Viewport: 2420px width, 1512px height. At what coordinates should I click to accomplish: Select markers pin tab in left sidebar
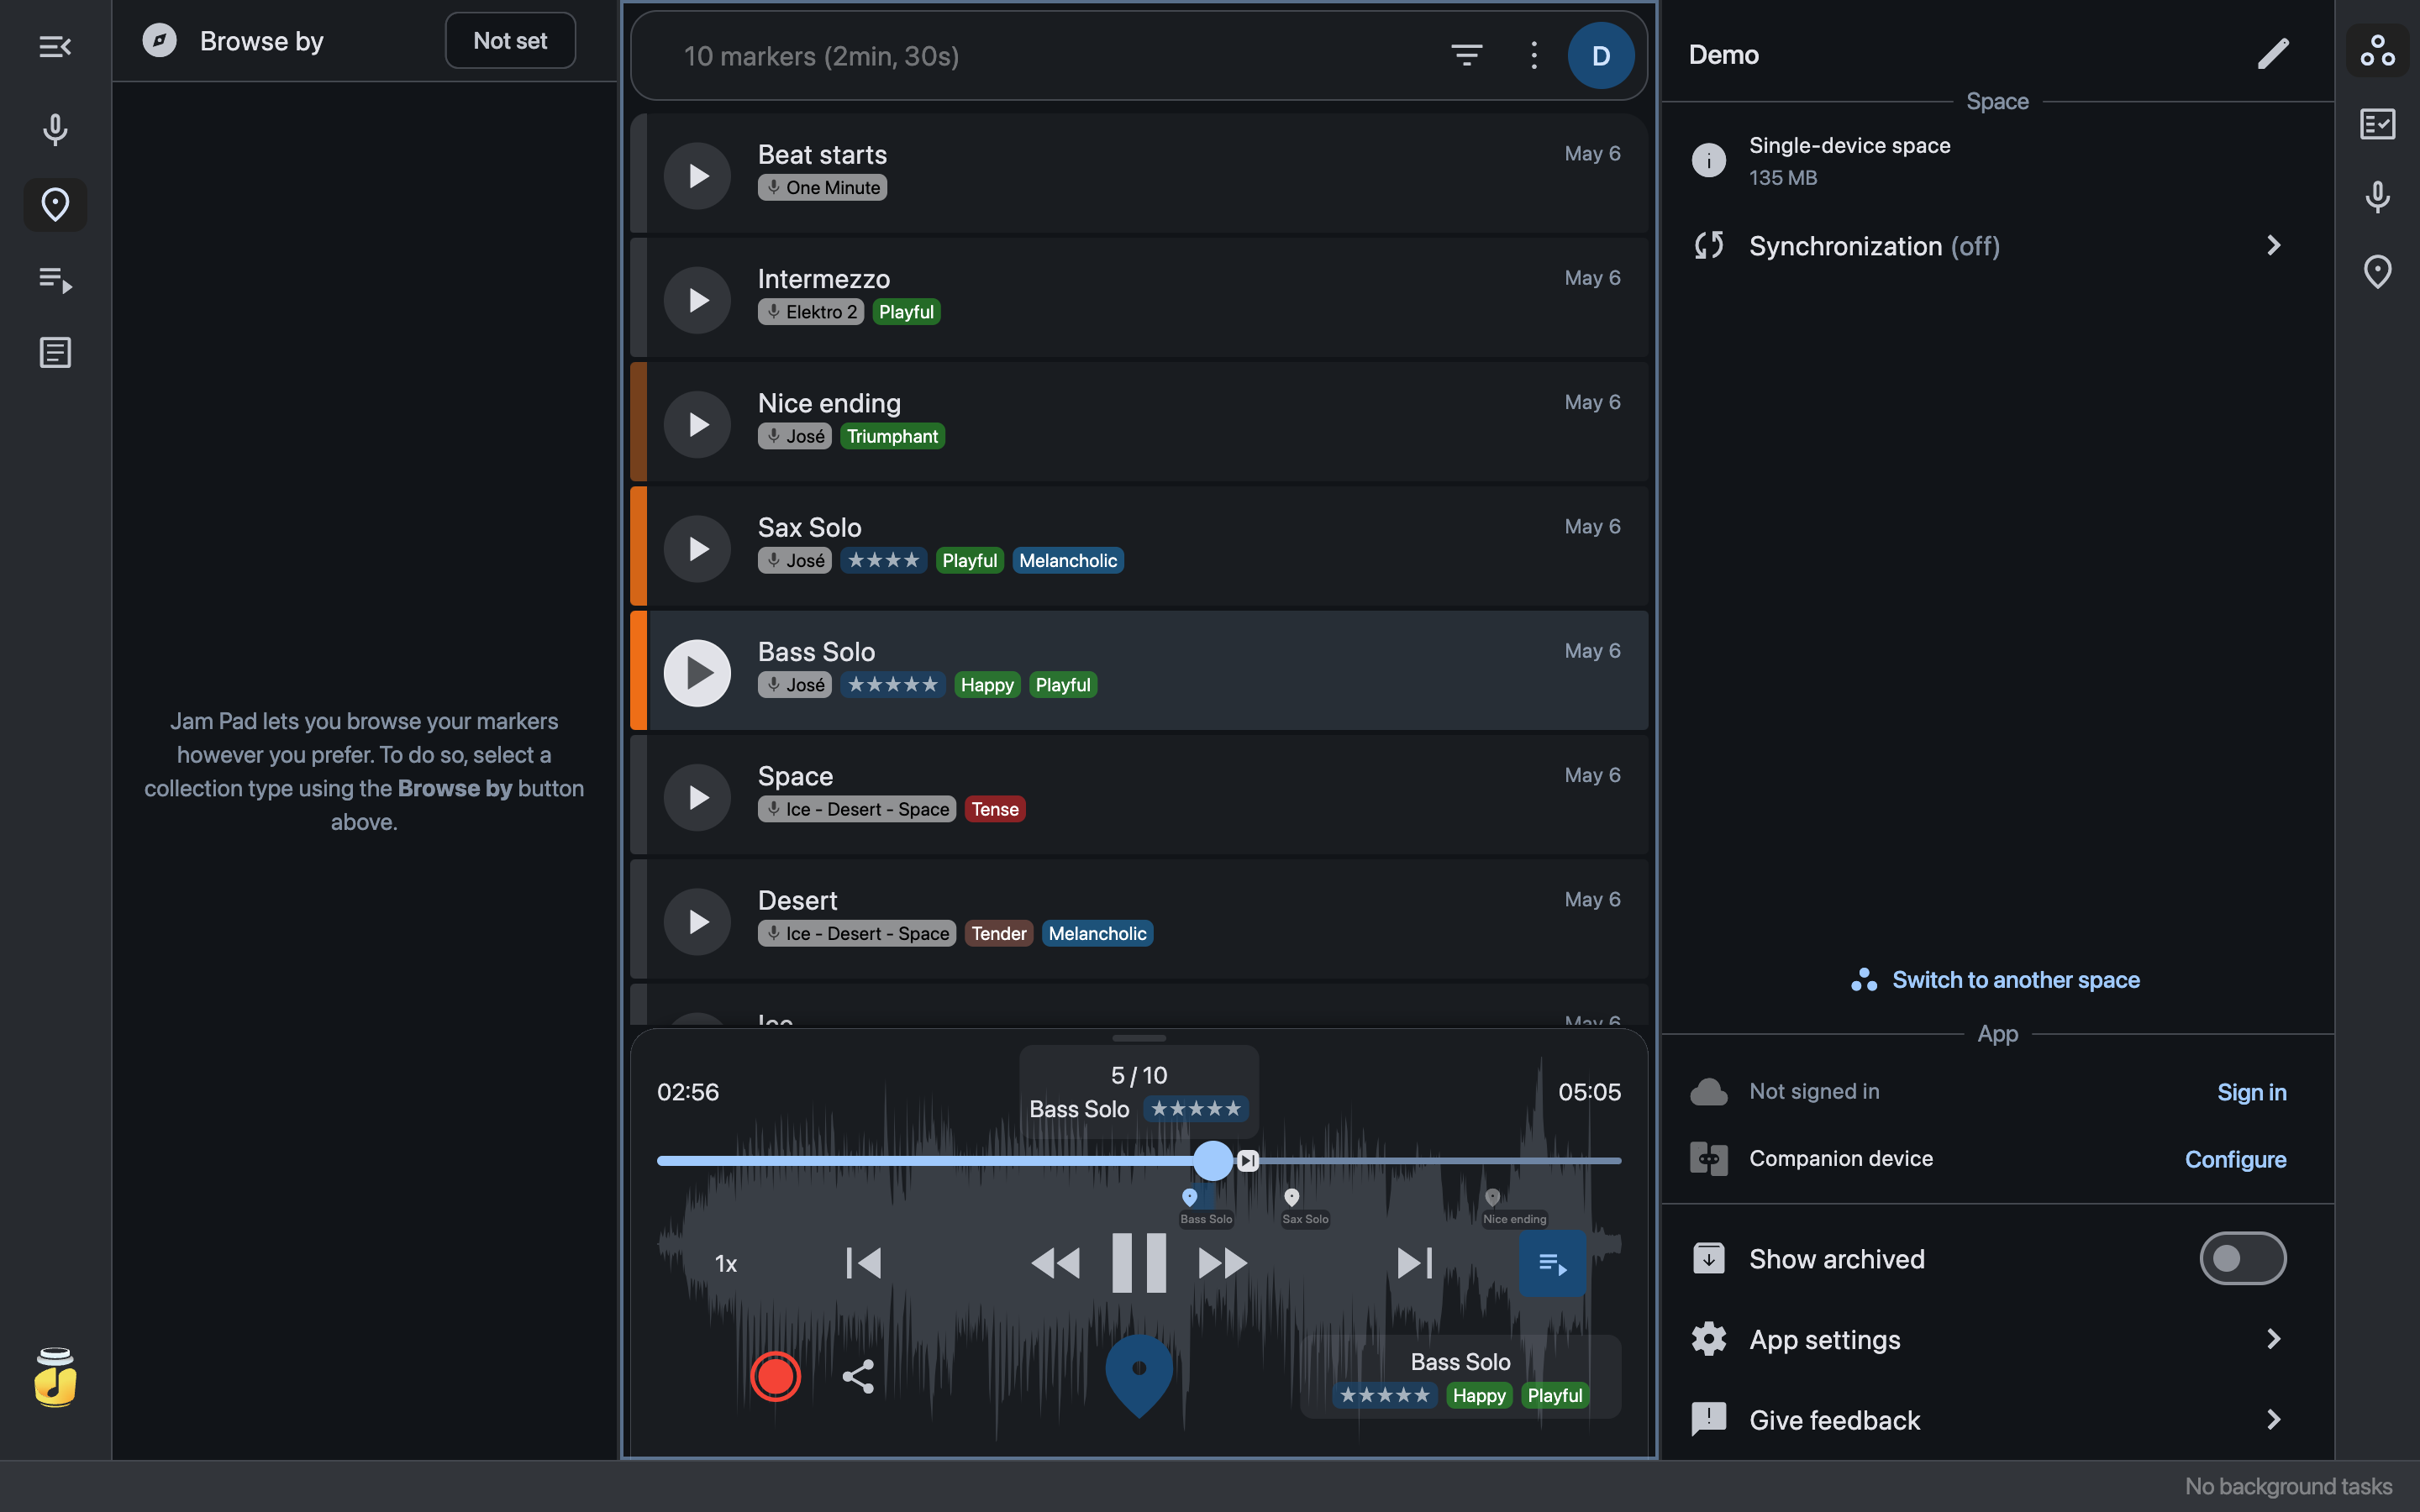(55, 204)
